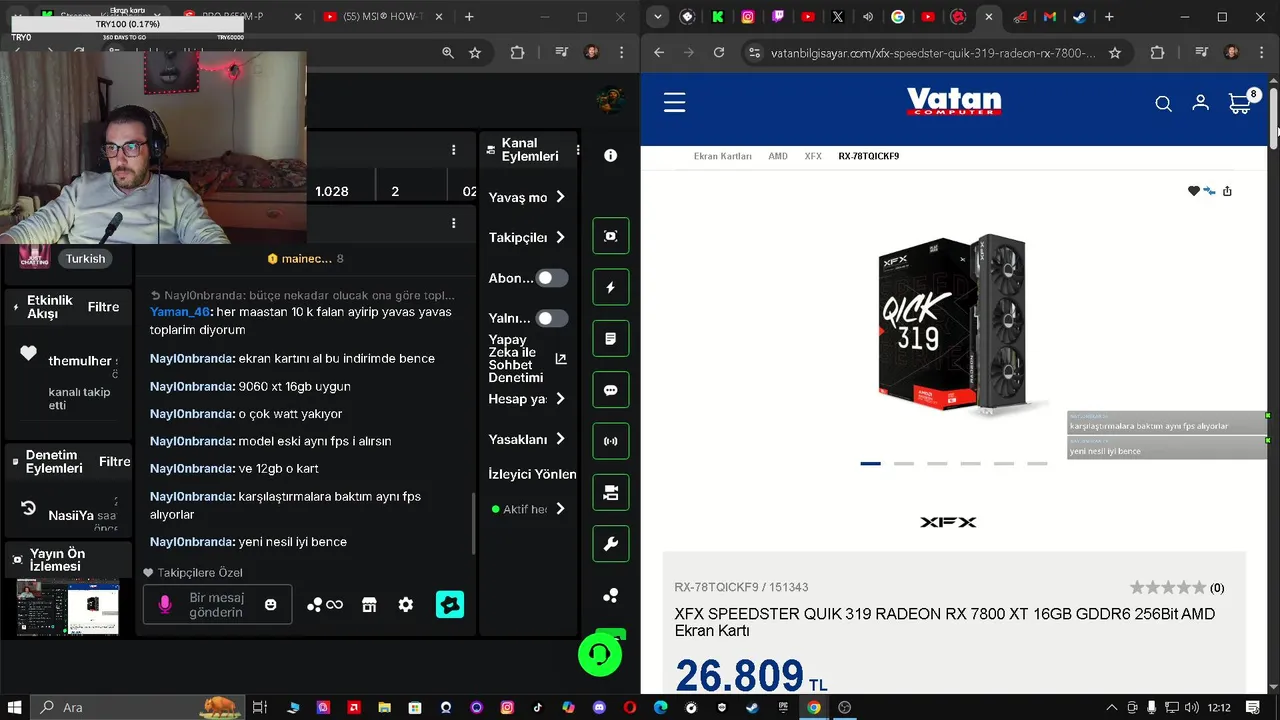Click the chat bubble sidebar icon
Screen dimensions: 1280x720
pos(611,390)
